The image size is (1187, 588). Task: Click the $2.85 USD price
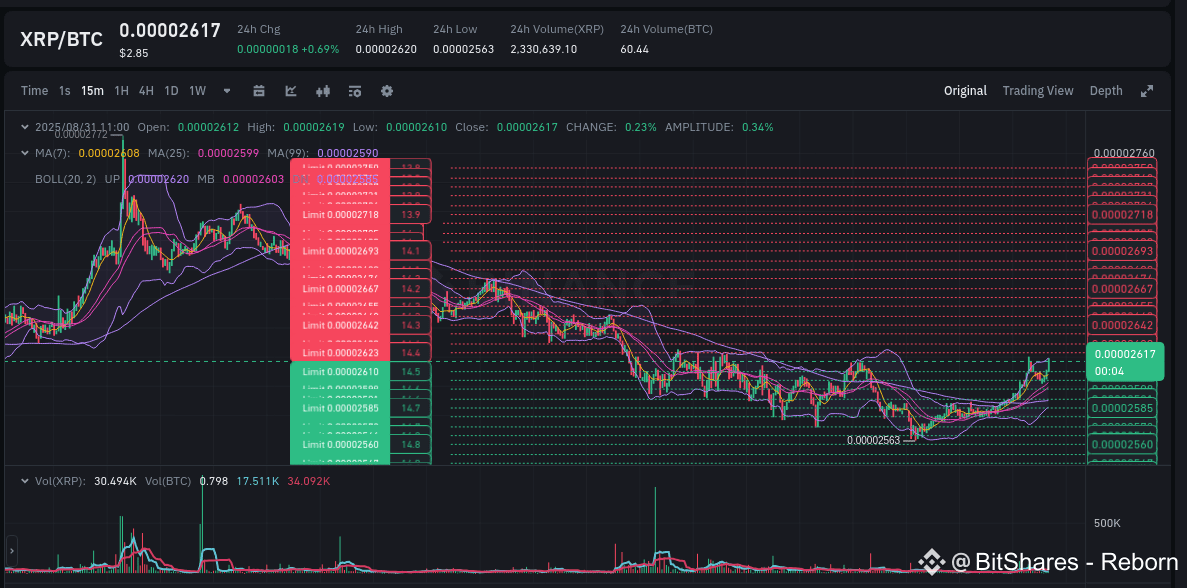coord(132,53)
